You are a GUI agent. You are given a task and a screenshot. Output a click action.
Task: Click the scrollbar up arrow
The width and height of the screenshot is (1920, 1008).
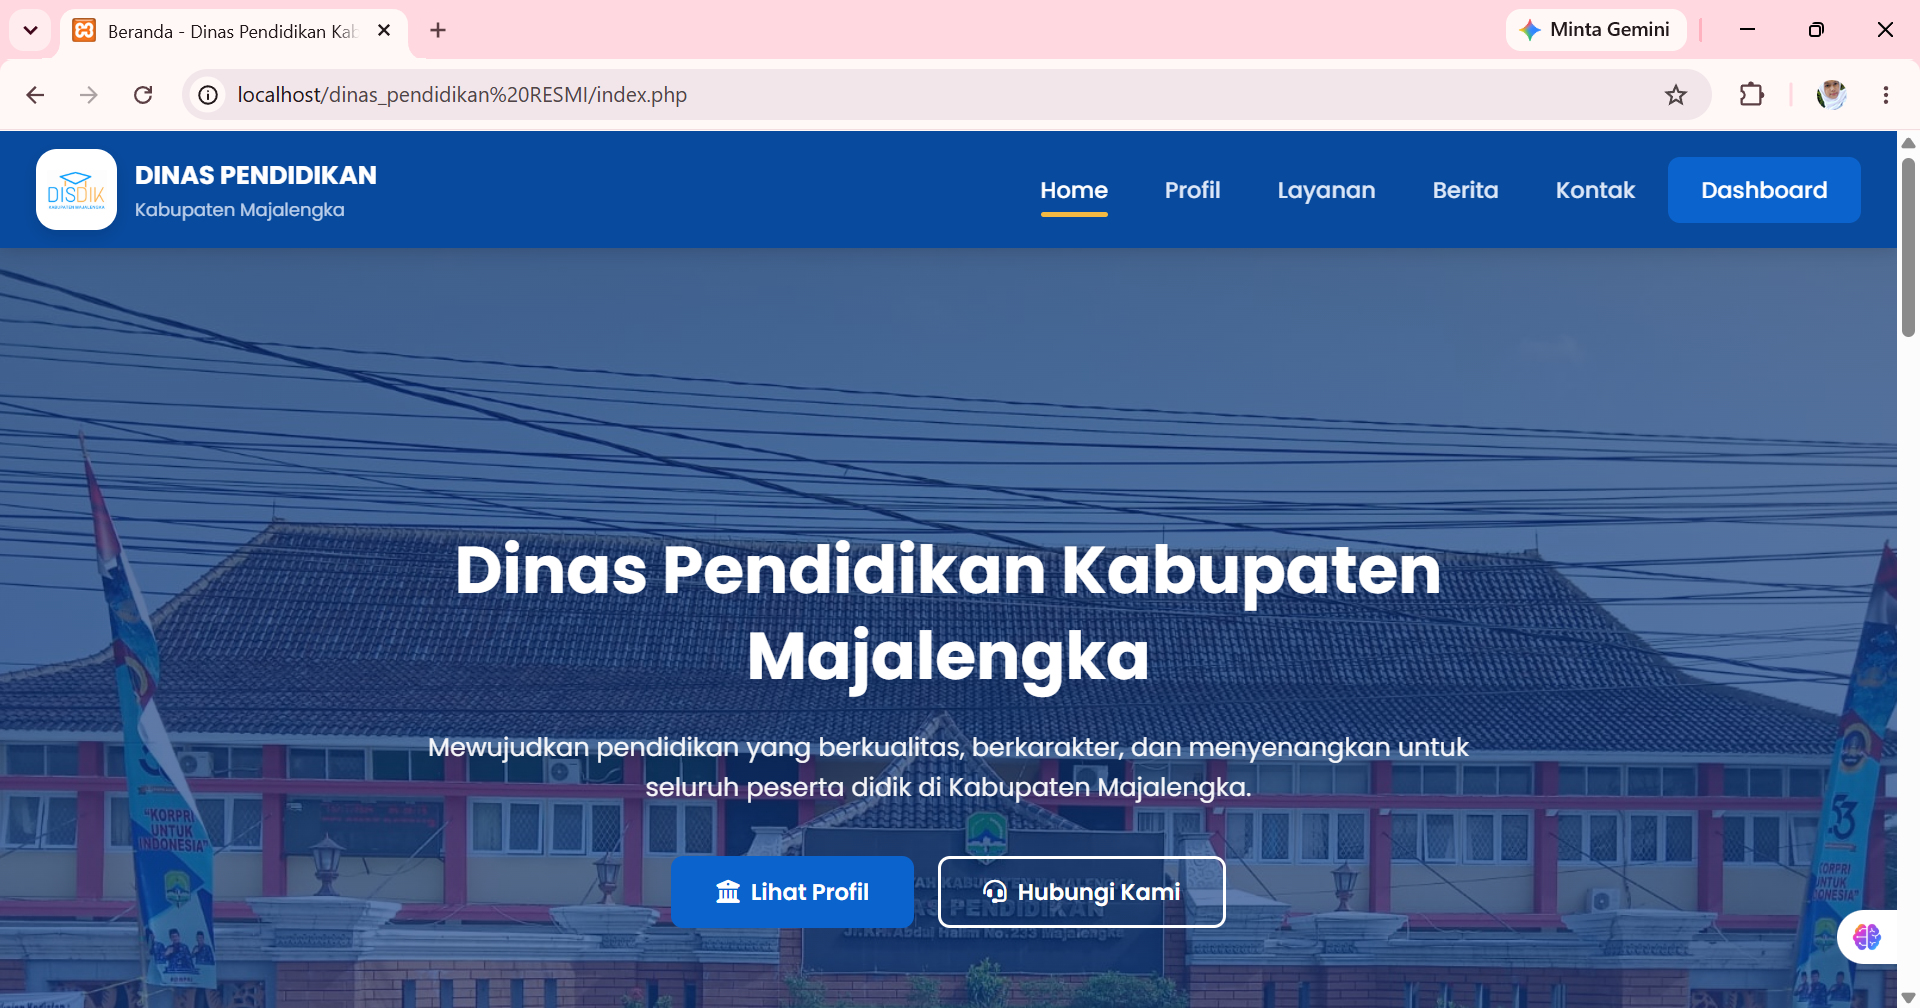point(1908,142)
